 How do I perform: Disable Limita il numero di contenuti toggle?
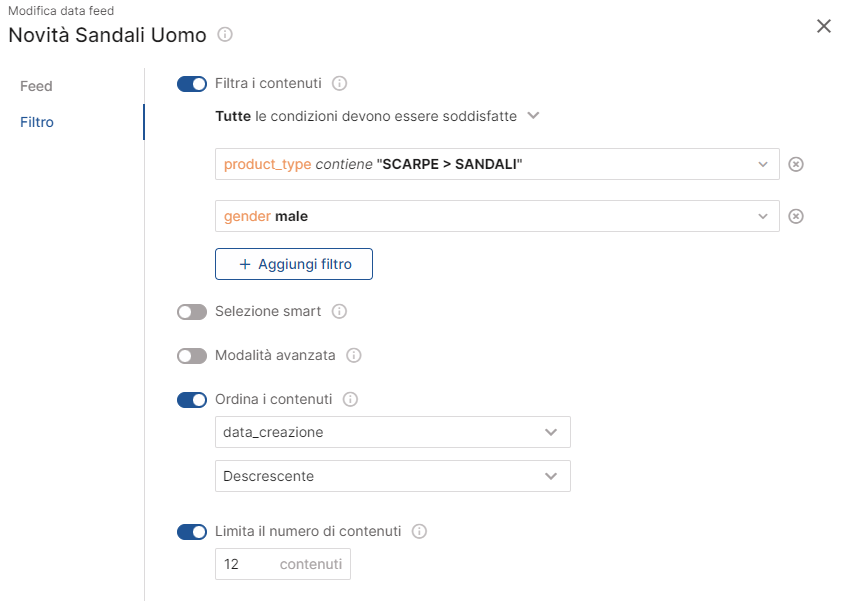(x=192, y=532)
